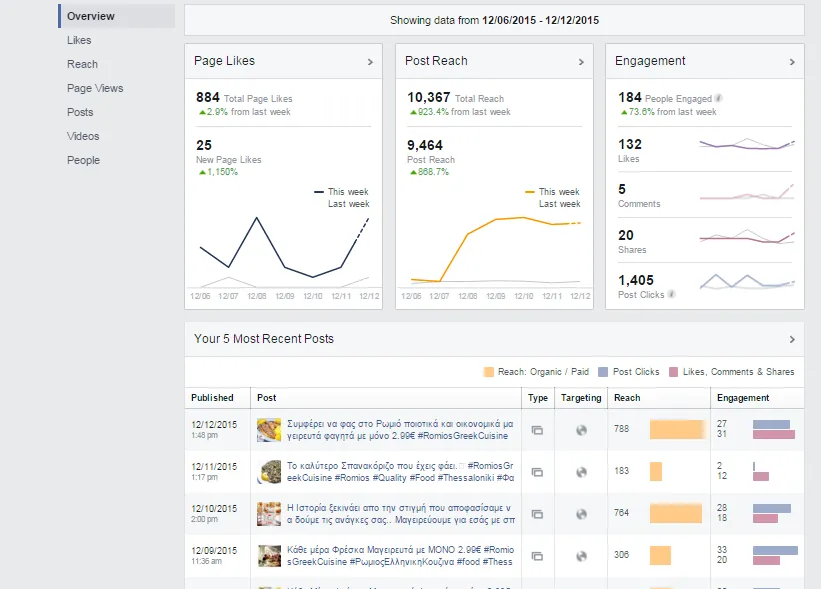The height and width of the screenshot is (589, 821).
Task: Open Posts in the sidebar menu
Action: pos(80,113)
